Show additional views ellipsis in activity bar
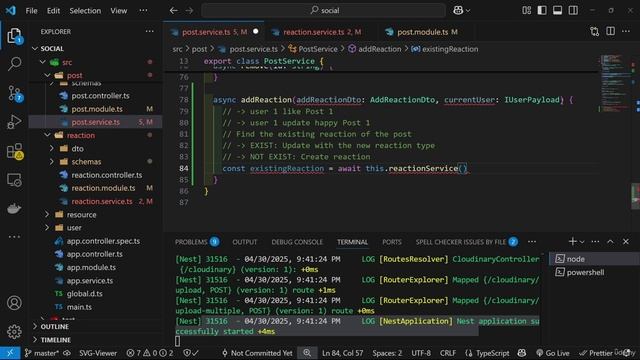 [x=14, y=237]
